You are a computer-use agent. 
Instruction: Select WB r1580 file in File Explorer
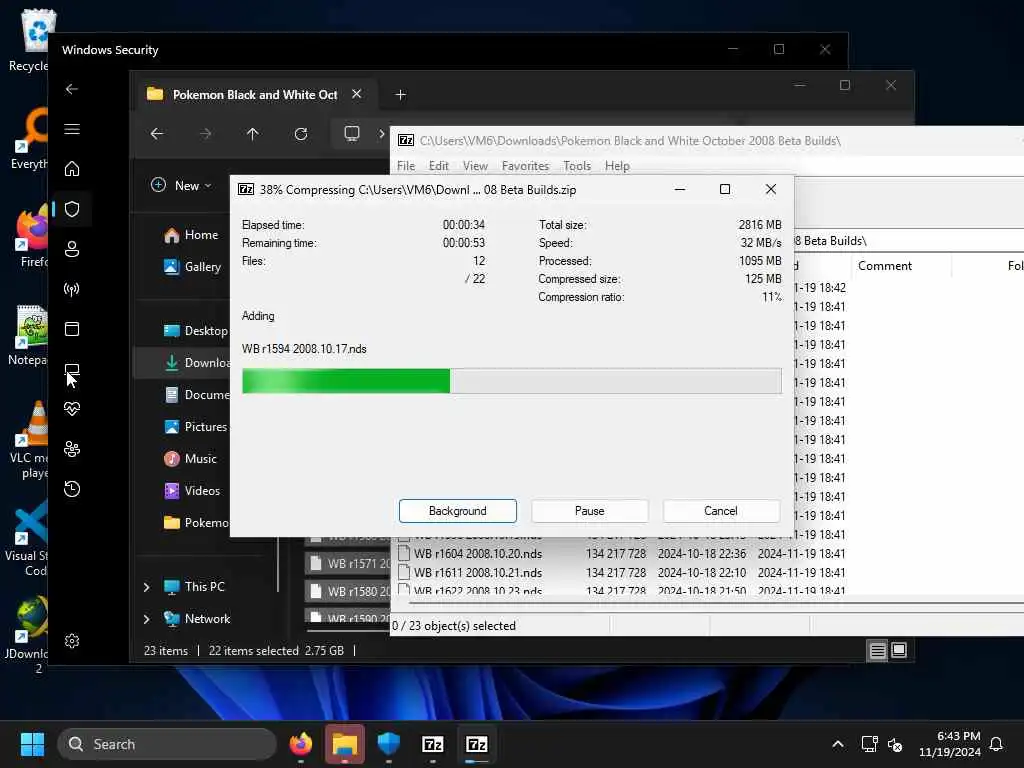[348, 591]
